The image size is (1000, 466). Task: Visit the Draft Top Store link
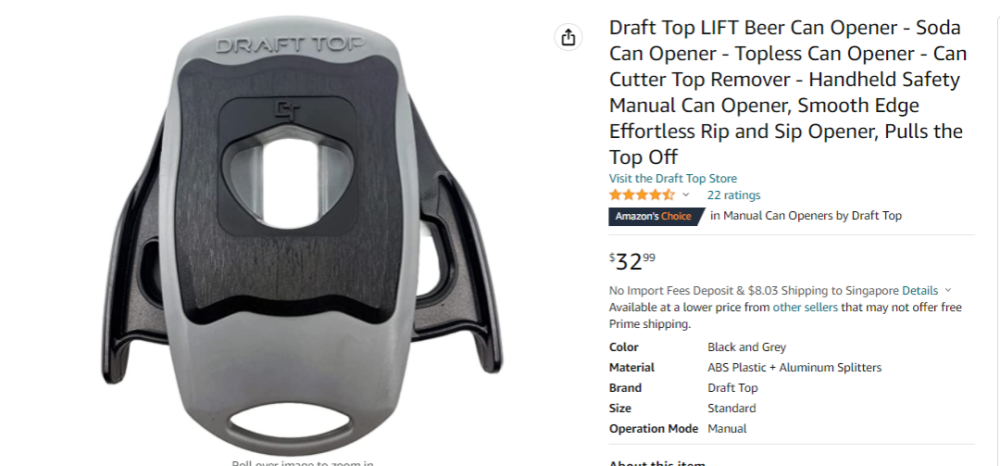click(x=673, y=178)
